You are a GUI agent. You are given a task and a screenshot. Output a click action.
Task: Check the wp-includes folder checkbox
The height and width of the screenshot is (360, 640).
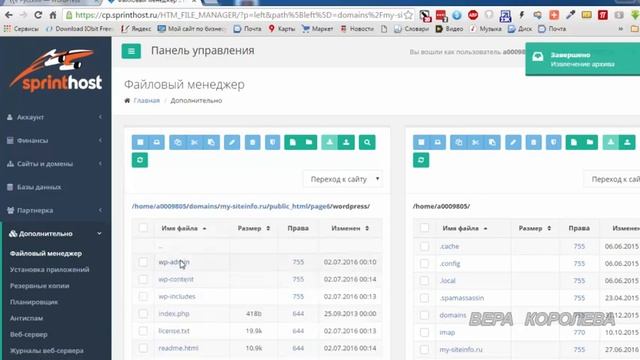(x=143, y=296)
